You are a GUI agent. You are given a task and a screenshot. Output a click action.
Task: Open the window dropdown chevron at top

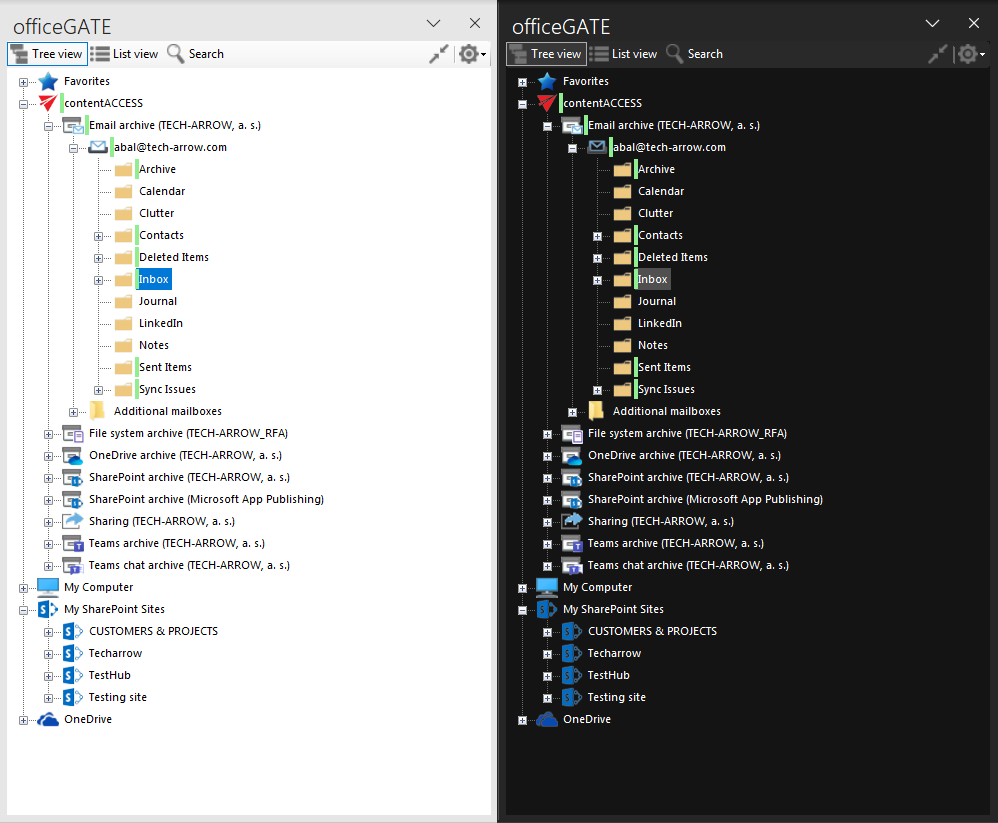point(433,23)
